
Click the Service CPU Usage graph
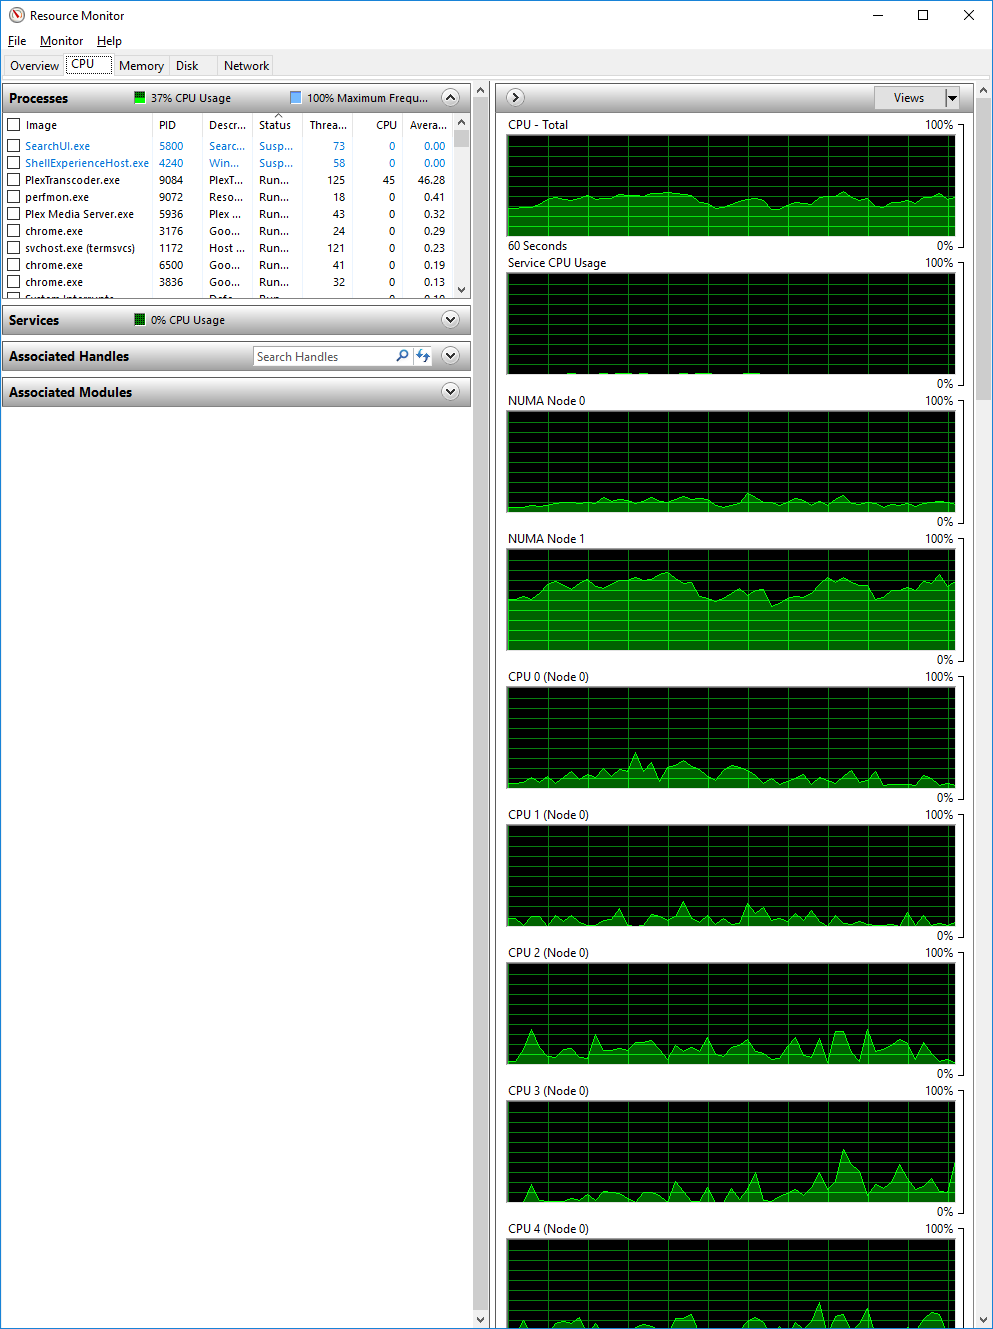[x=731, y=323]
